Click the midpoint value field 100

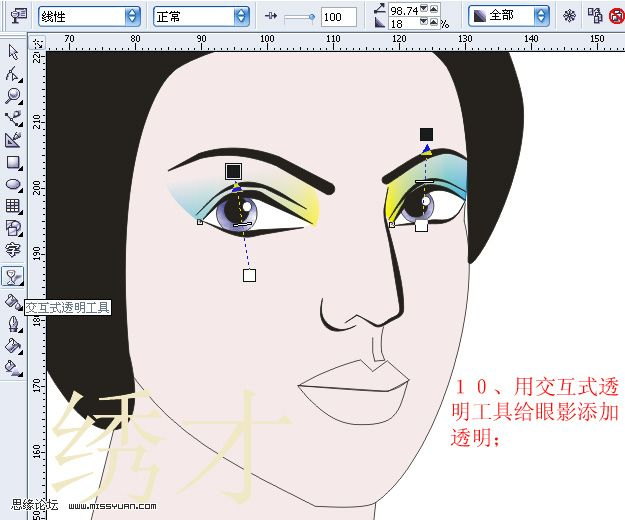coord(338,17)
